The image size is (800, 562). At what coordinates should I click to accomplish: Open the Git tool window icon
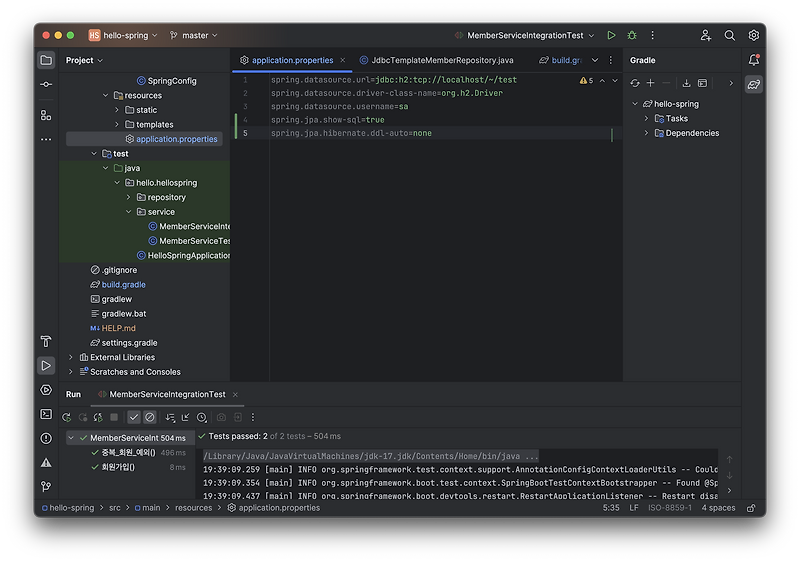(x=46, y=487)
